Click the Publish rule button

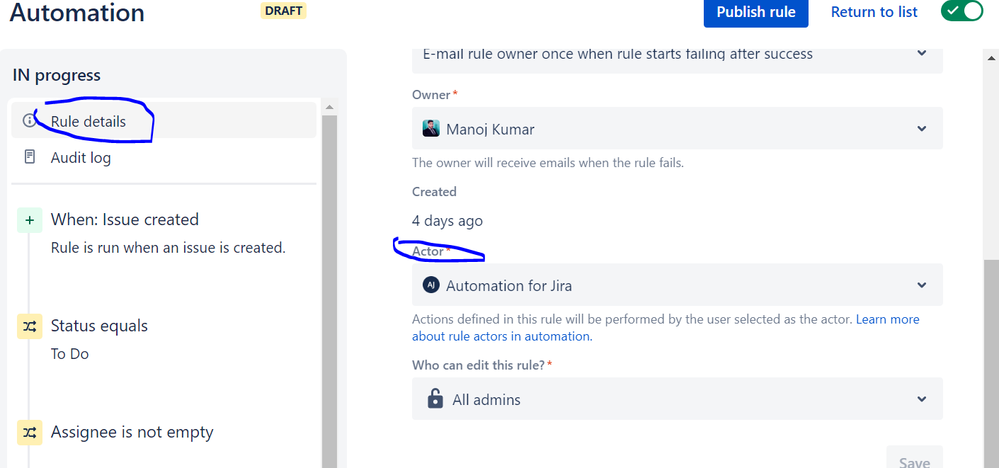pyautogui.click(x=756, y=12)
